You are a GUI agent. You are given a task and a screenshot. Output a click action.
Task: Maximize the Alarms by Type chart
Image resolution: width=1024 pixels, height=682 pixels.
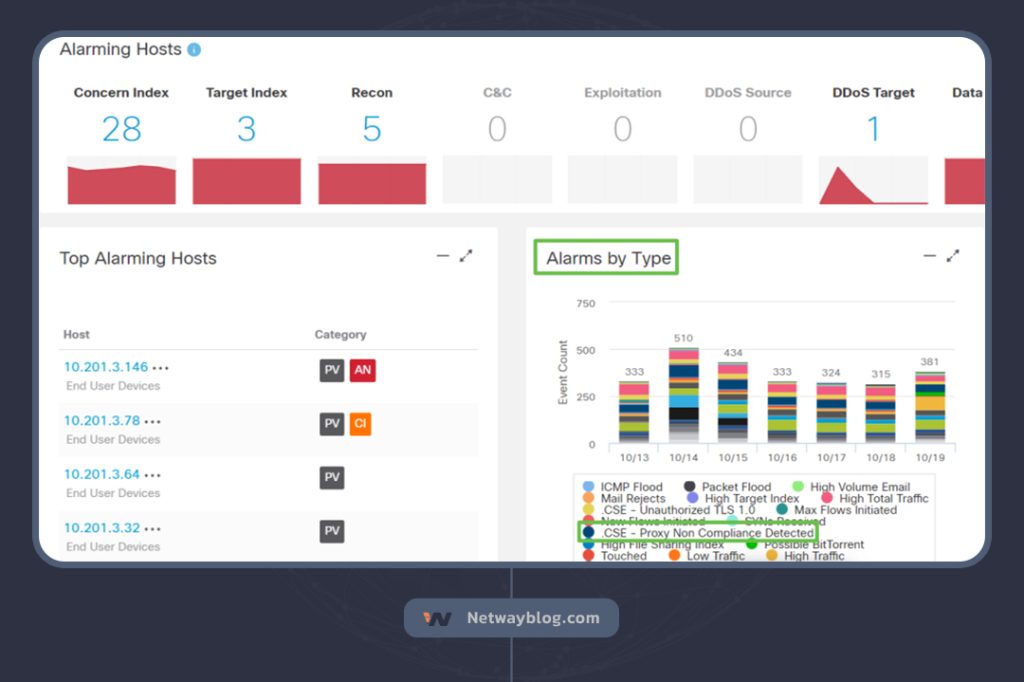(953, 256)
